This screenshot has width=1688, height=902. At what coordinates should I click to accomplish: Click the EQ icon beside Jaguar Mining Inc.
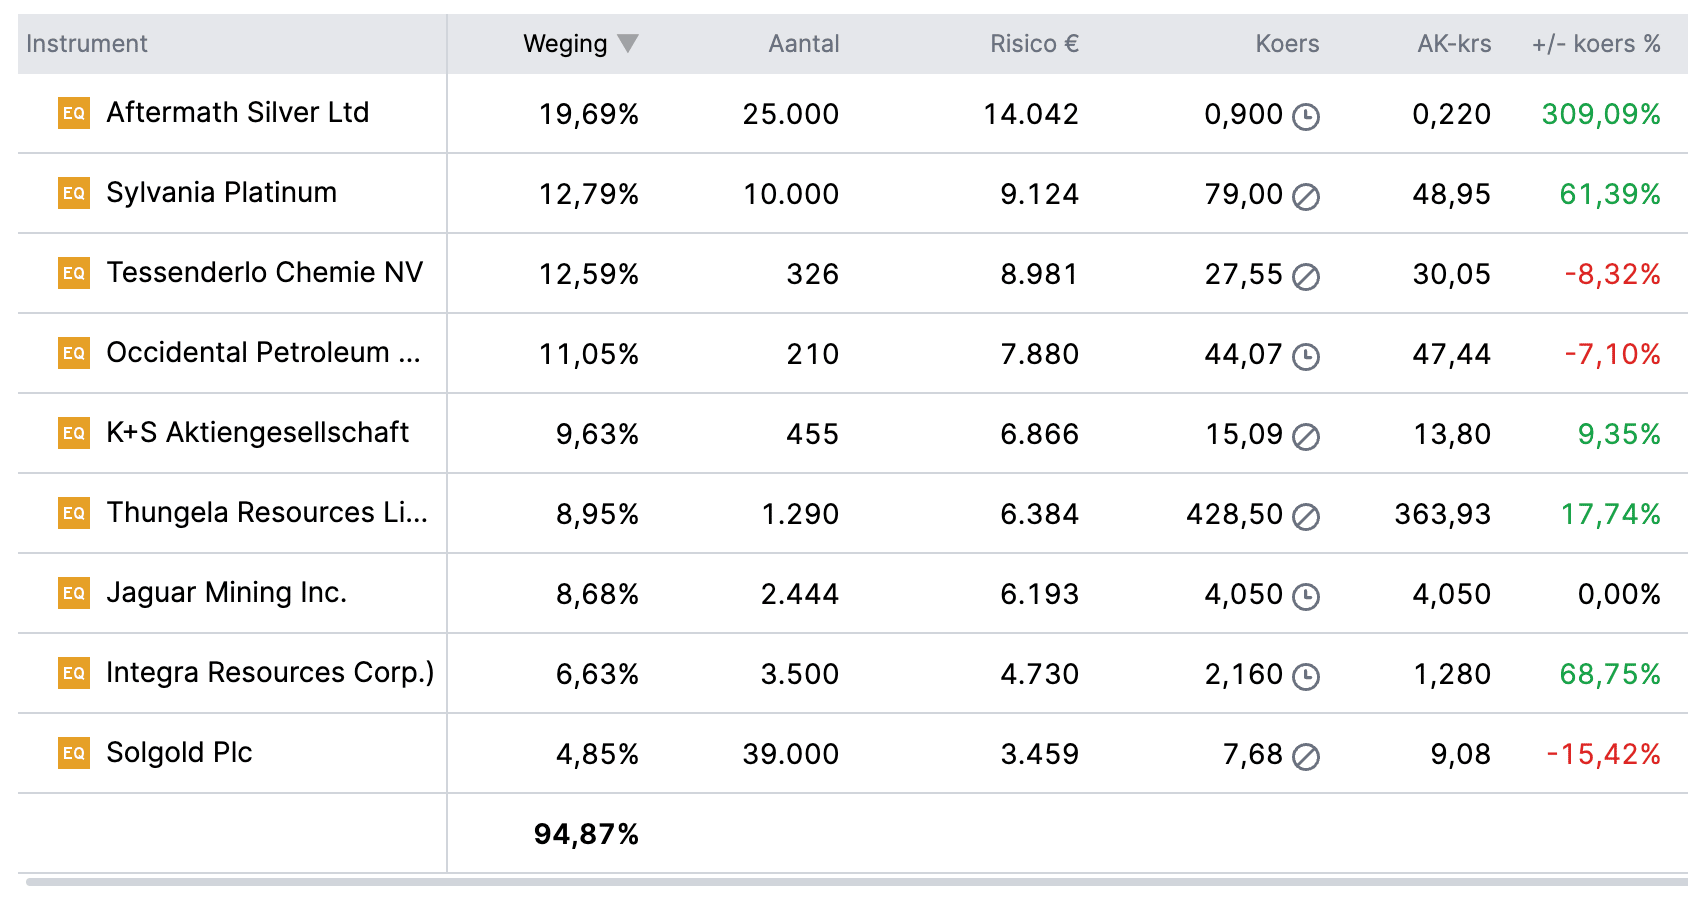74,593
